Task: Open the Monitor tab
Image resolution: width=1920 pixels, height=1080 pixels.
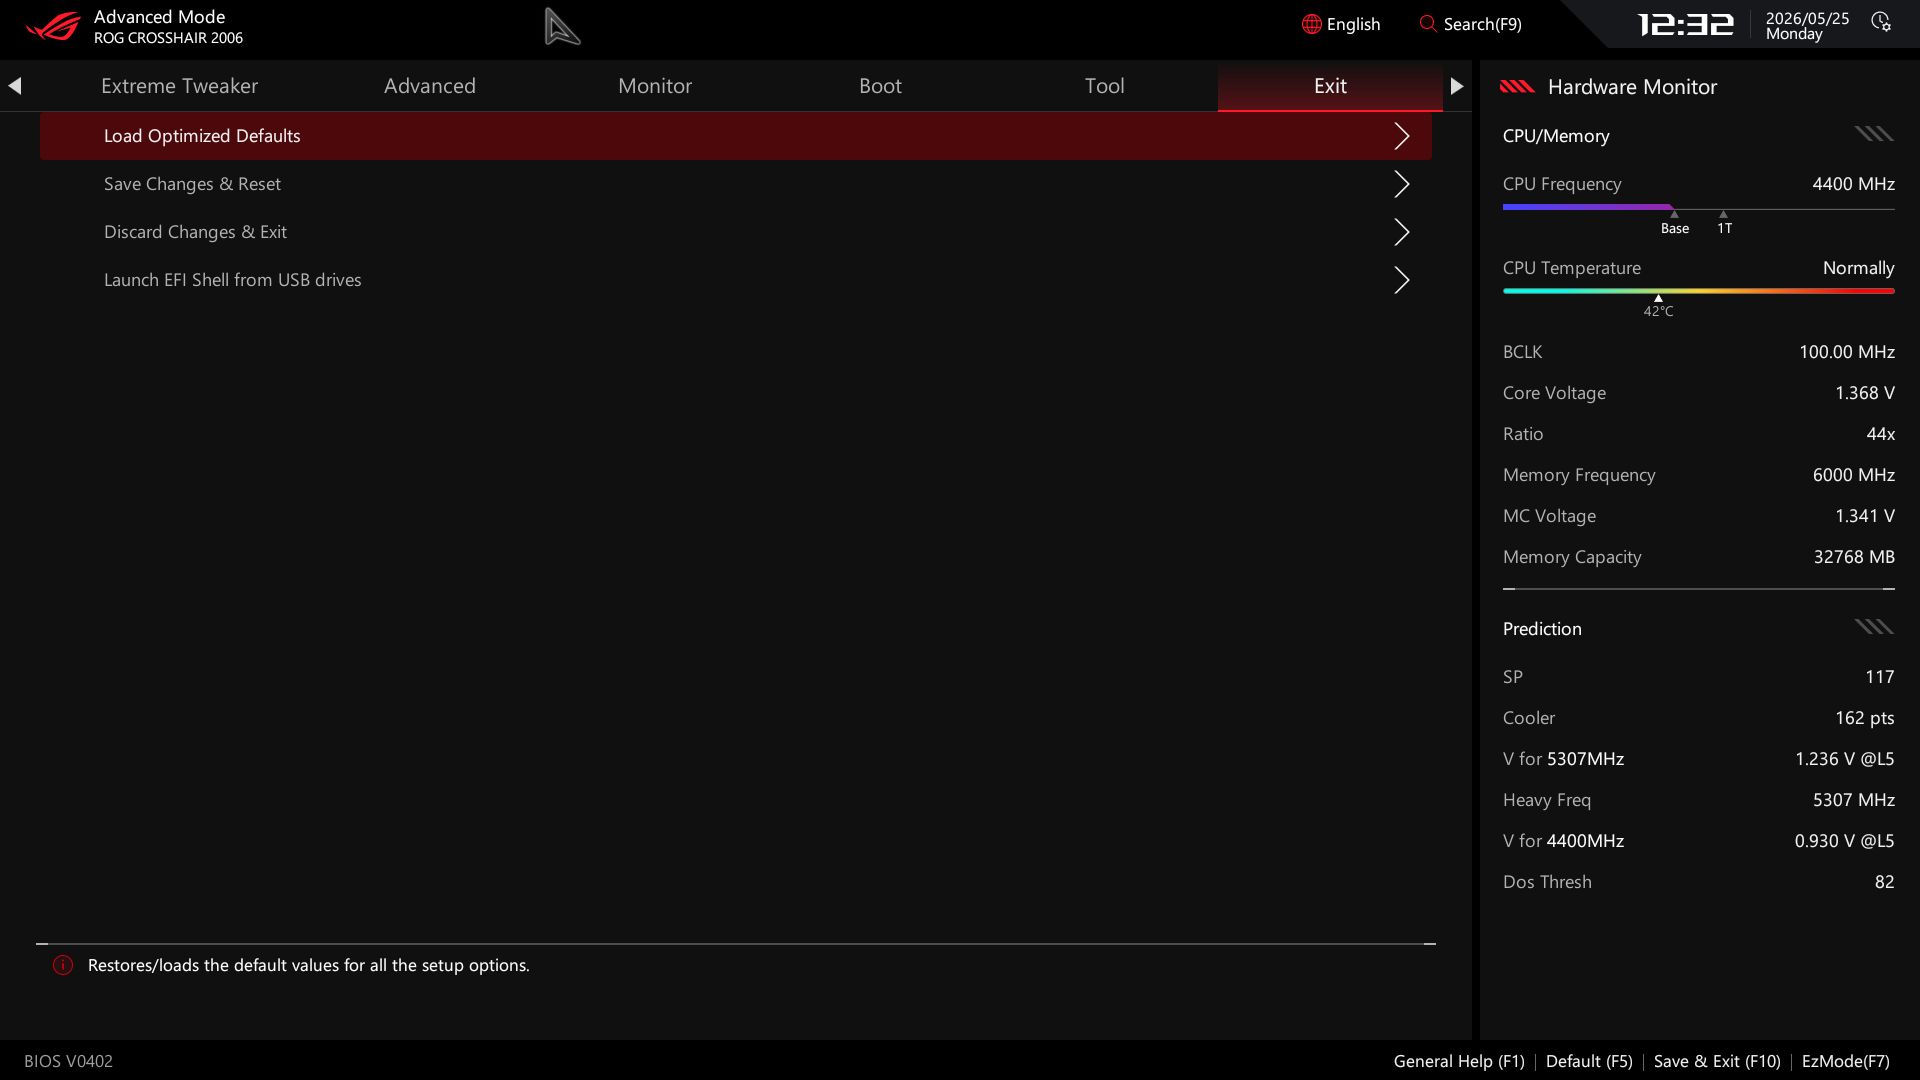Action: 655,86
